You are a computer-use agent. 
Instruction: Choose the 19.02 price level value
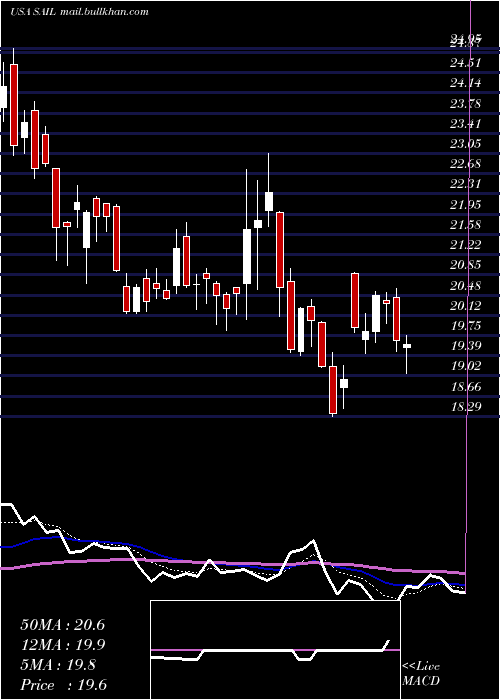(x=466, y=366)
